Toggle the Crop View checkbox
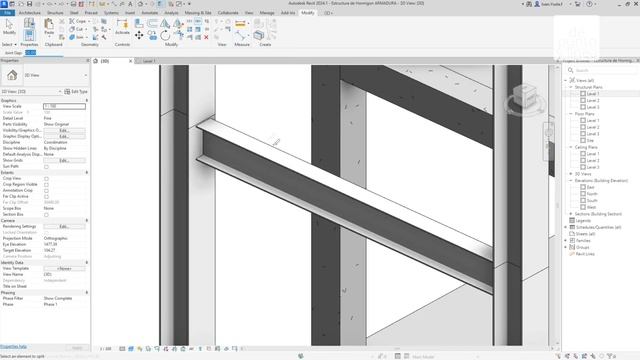The height and width of the screenshot is (360, 640). tap(46, 178)
